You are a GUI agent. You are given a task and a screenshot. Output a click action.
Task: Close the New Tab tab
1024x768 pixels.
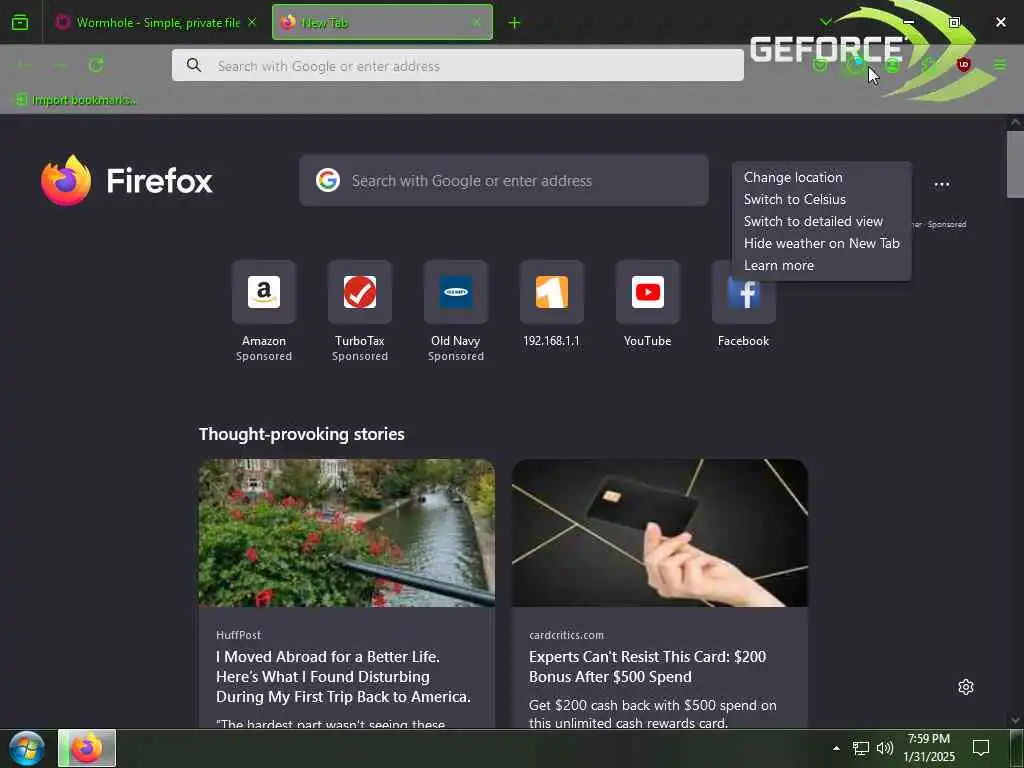(477, 22)
